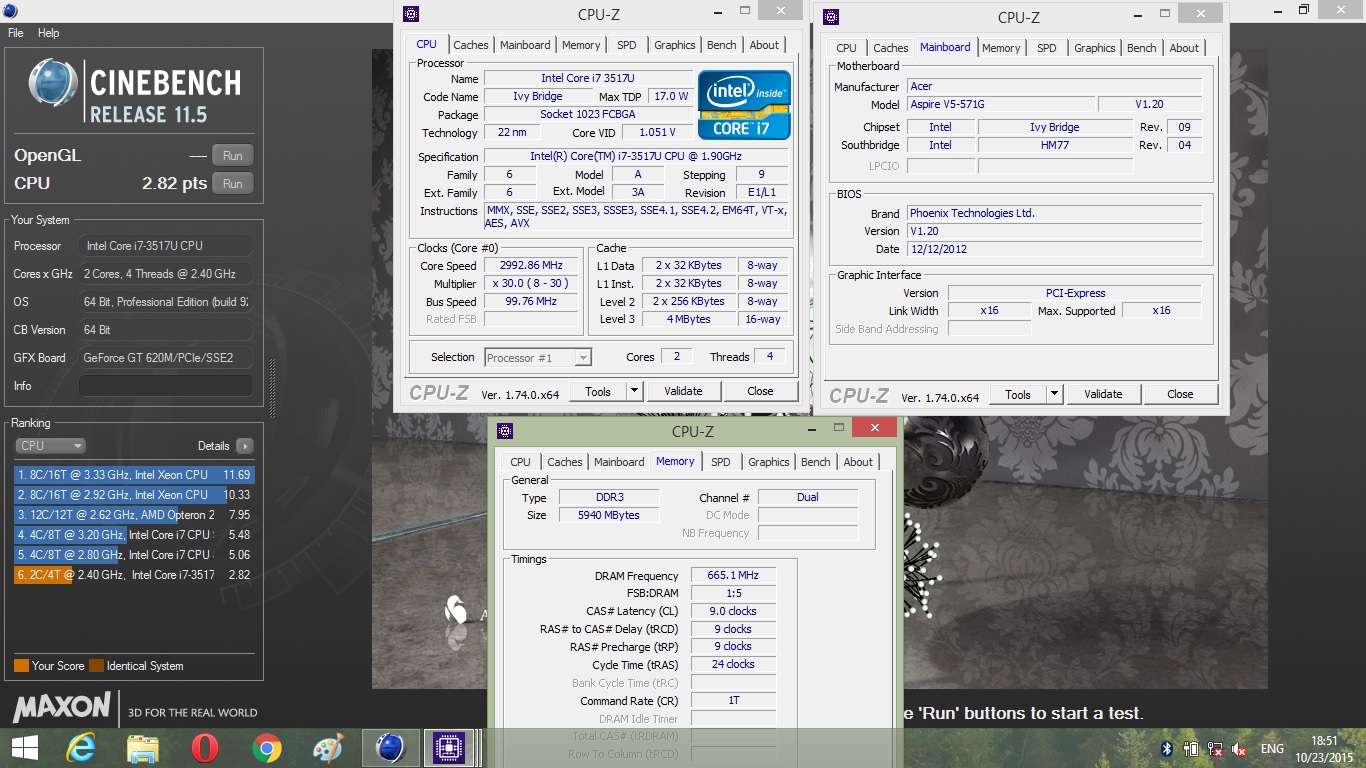Image resolution: width=1366 pixels, height=768 pixels.
Task: Select ranking row 8C/16T @ 3.33 GHz
Action: click(x=134, y=475)
